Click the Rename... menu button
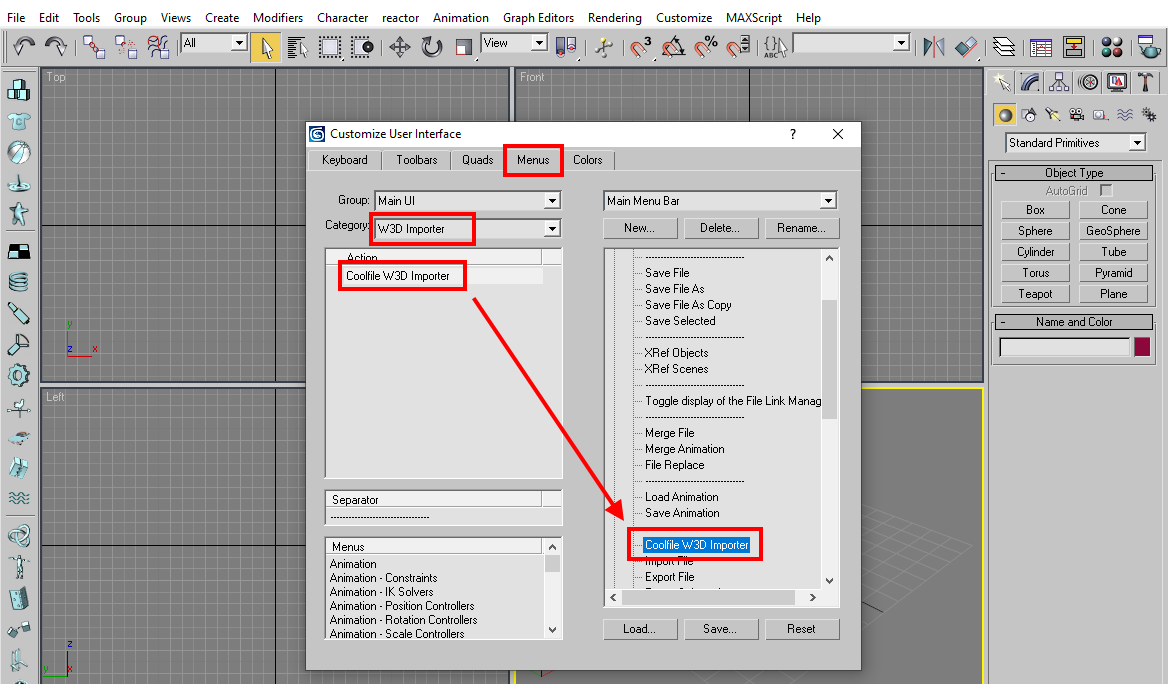Screen dimensions: 1168x684 click(802, 228)
